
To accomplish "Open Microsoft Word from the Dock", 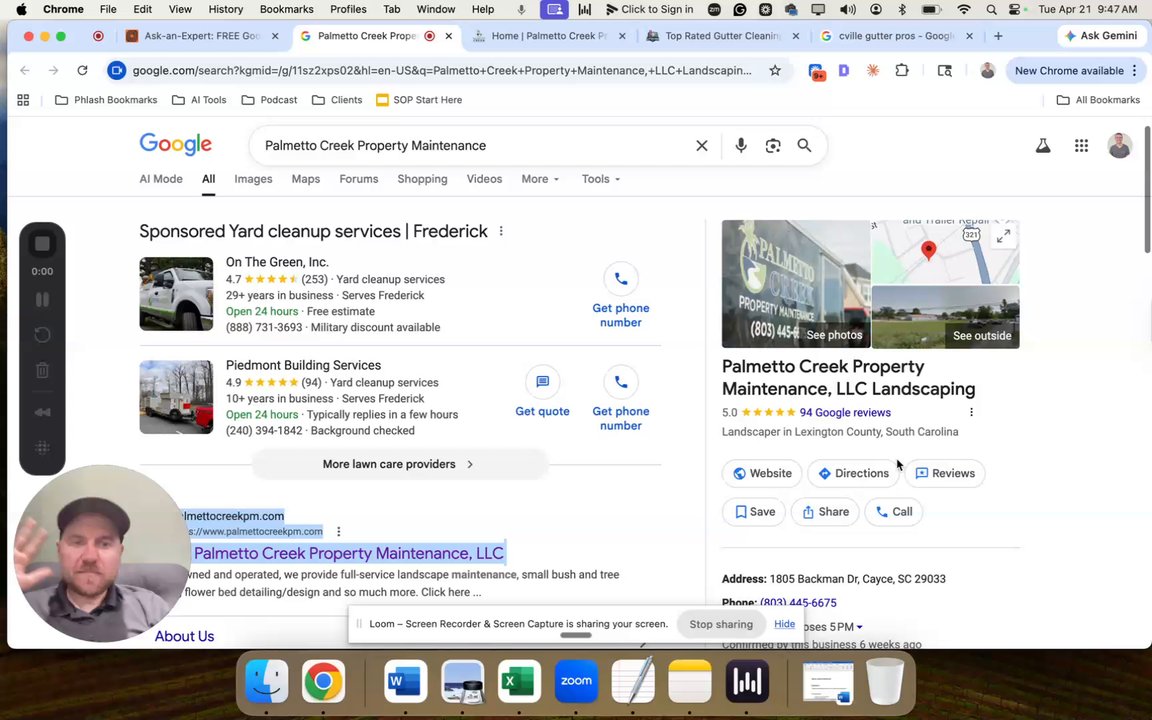I will pyautogui.click(x=406, y=681).
